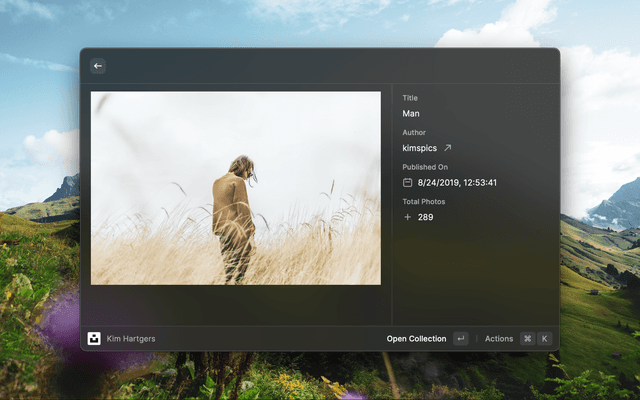
Task: Click the calendar icon next to the date
Action: point(408,183)
